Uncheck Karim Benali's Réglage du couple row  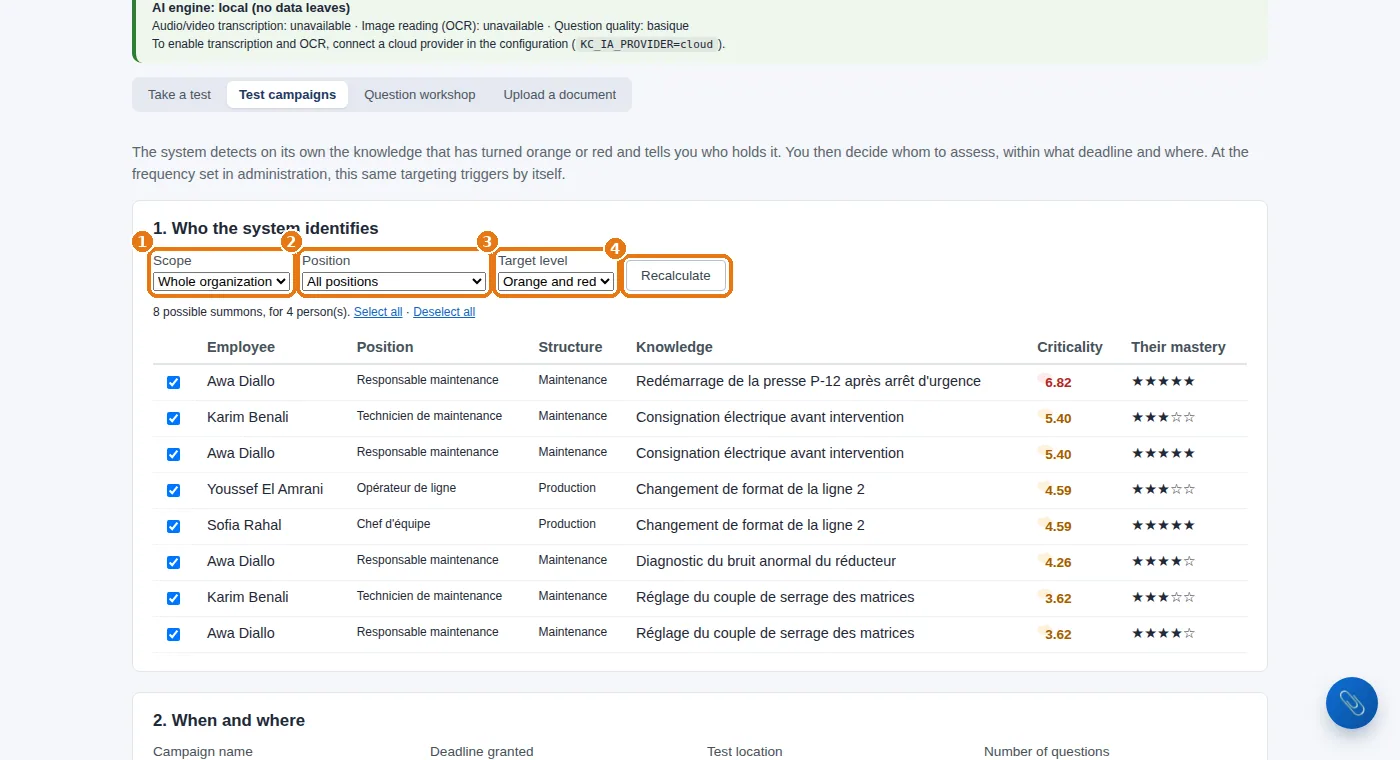click(173, 598)
